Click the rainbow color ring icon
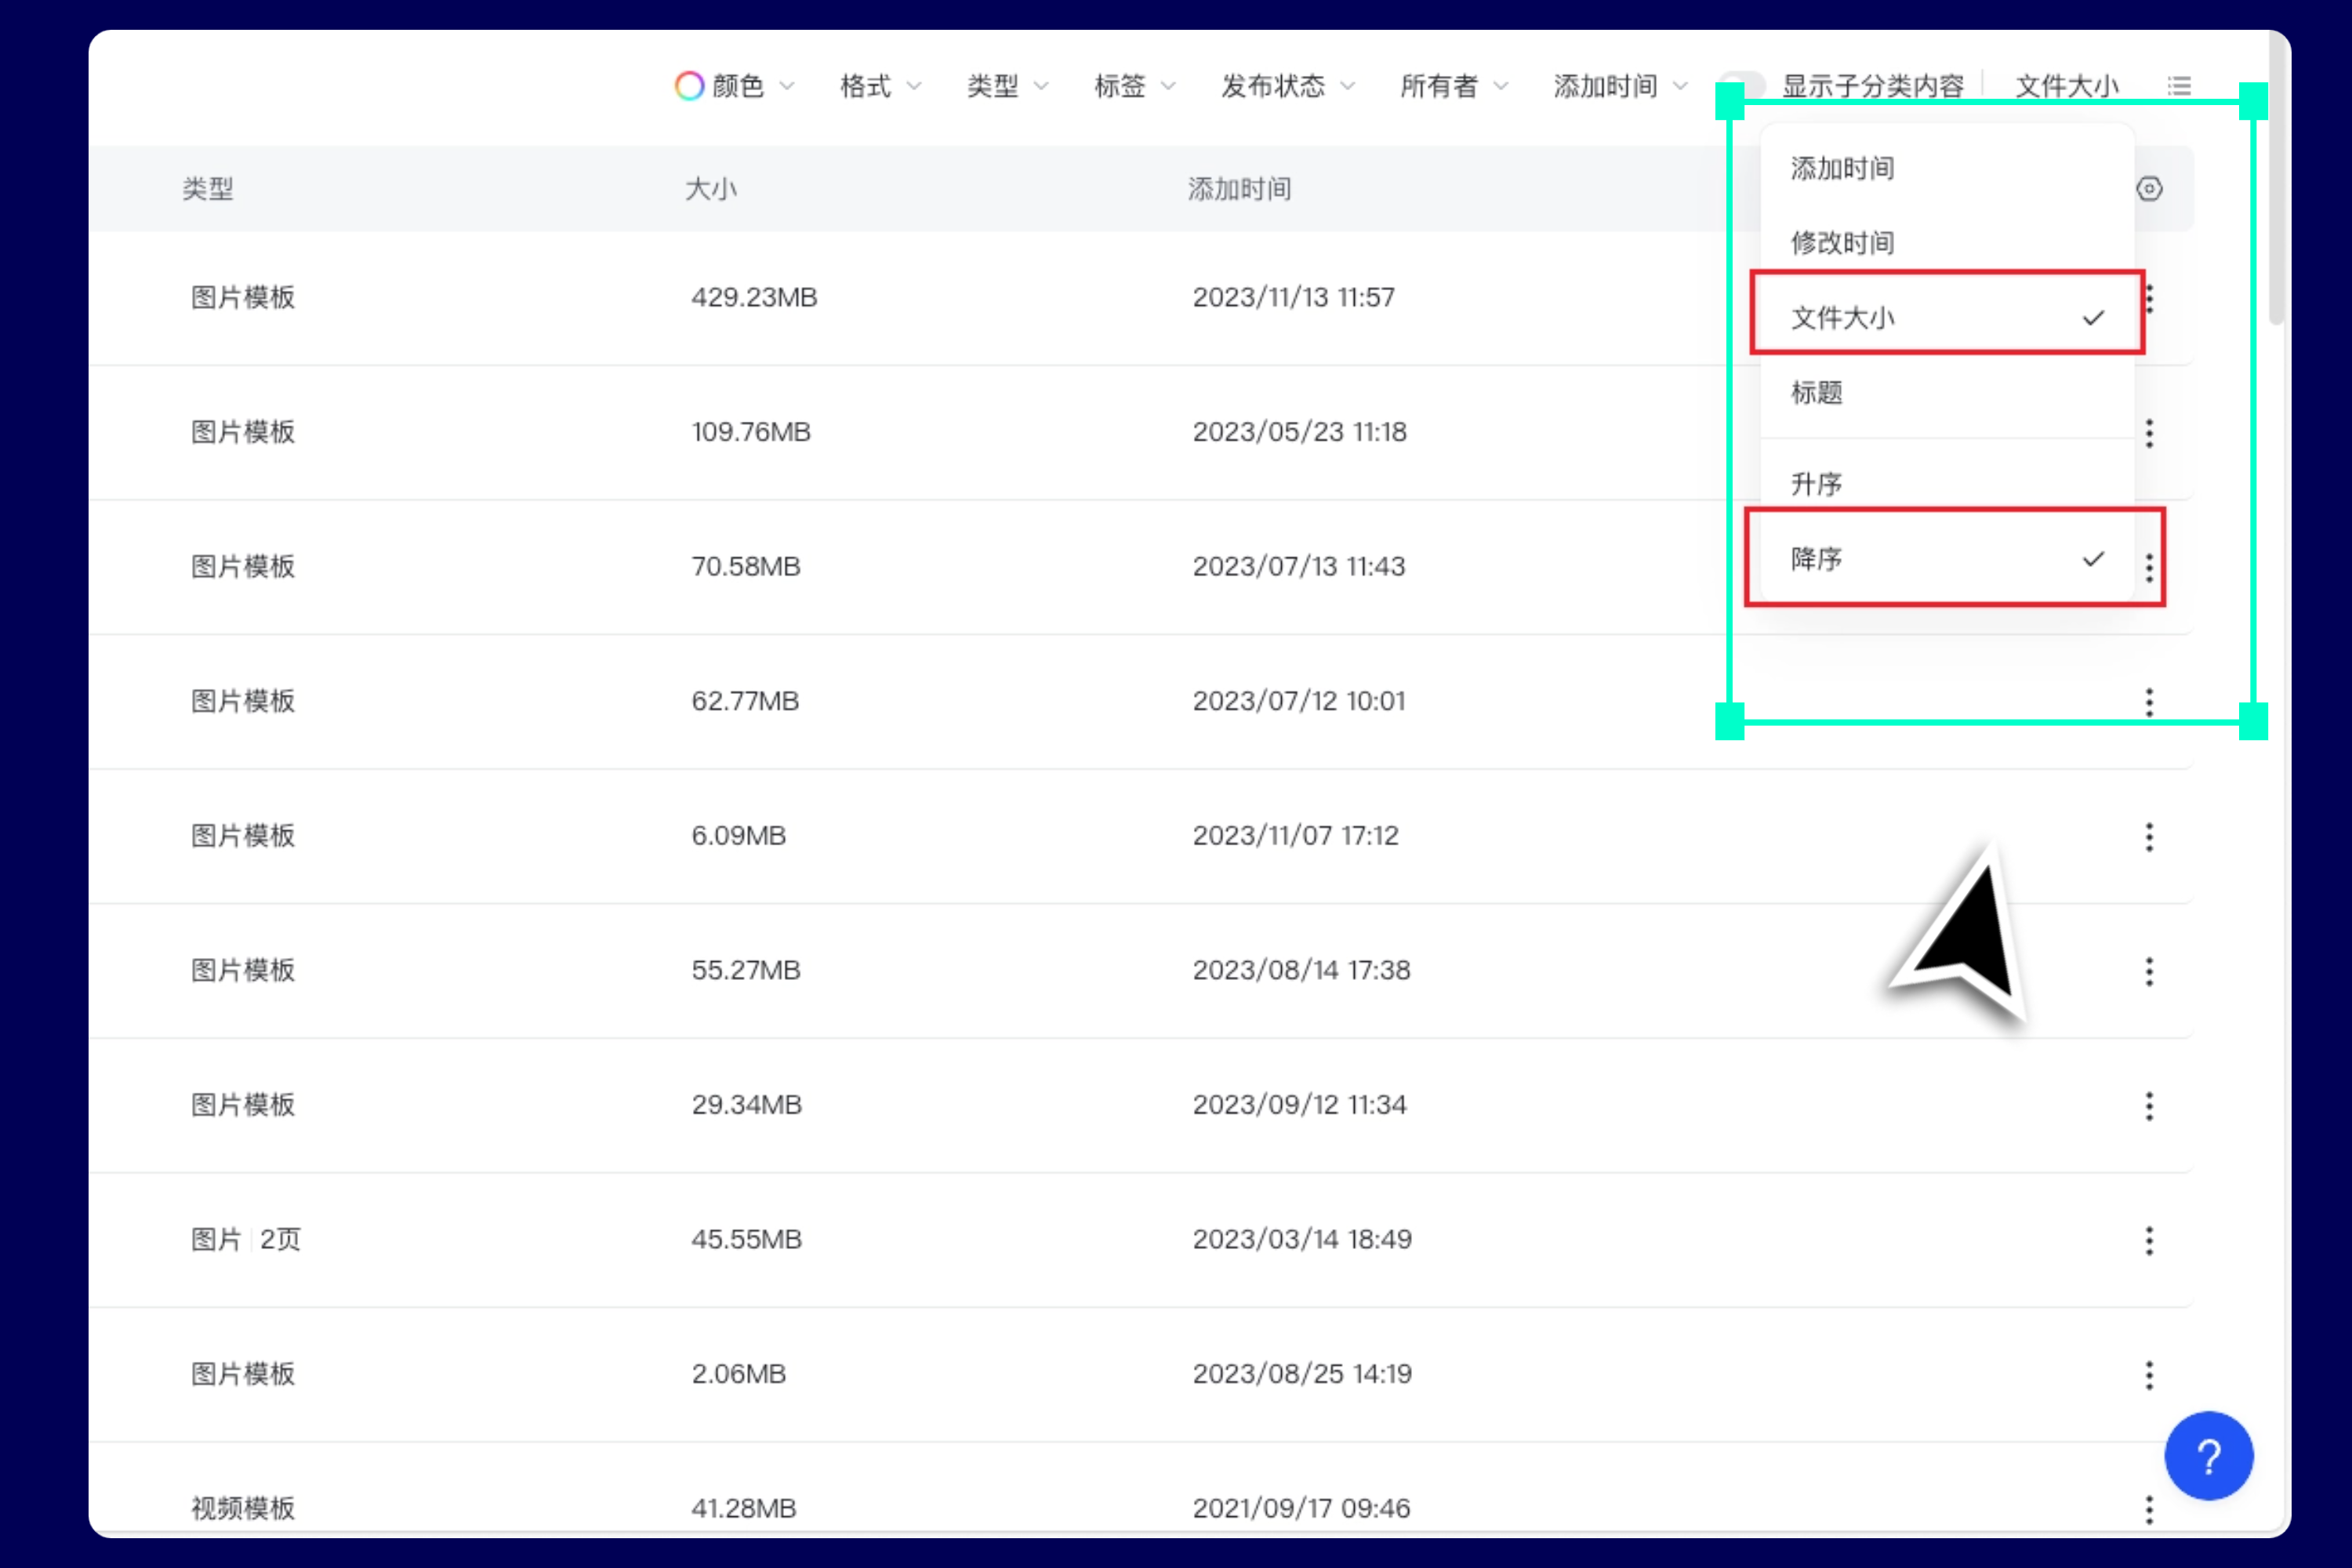 click(x=689, y=86)
